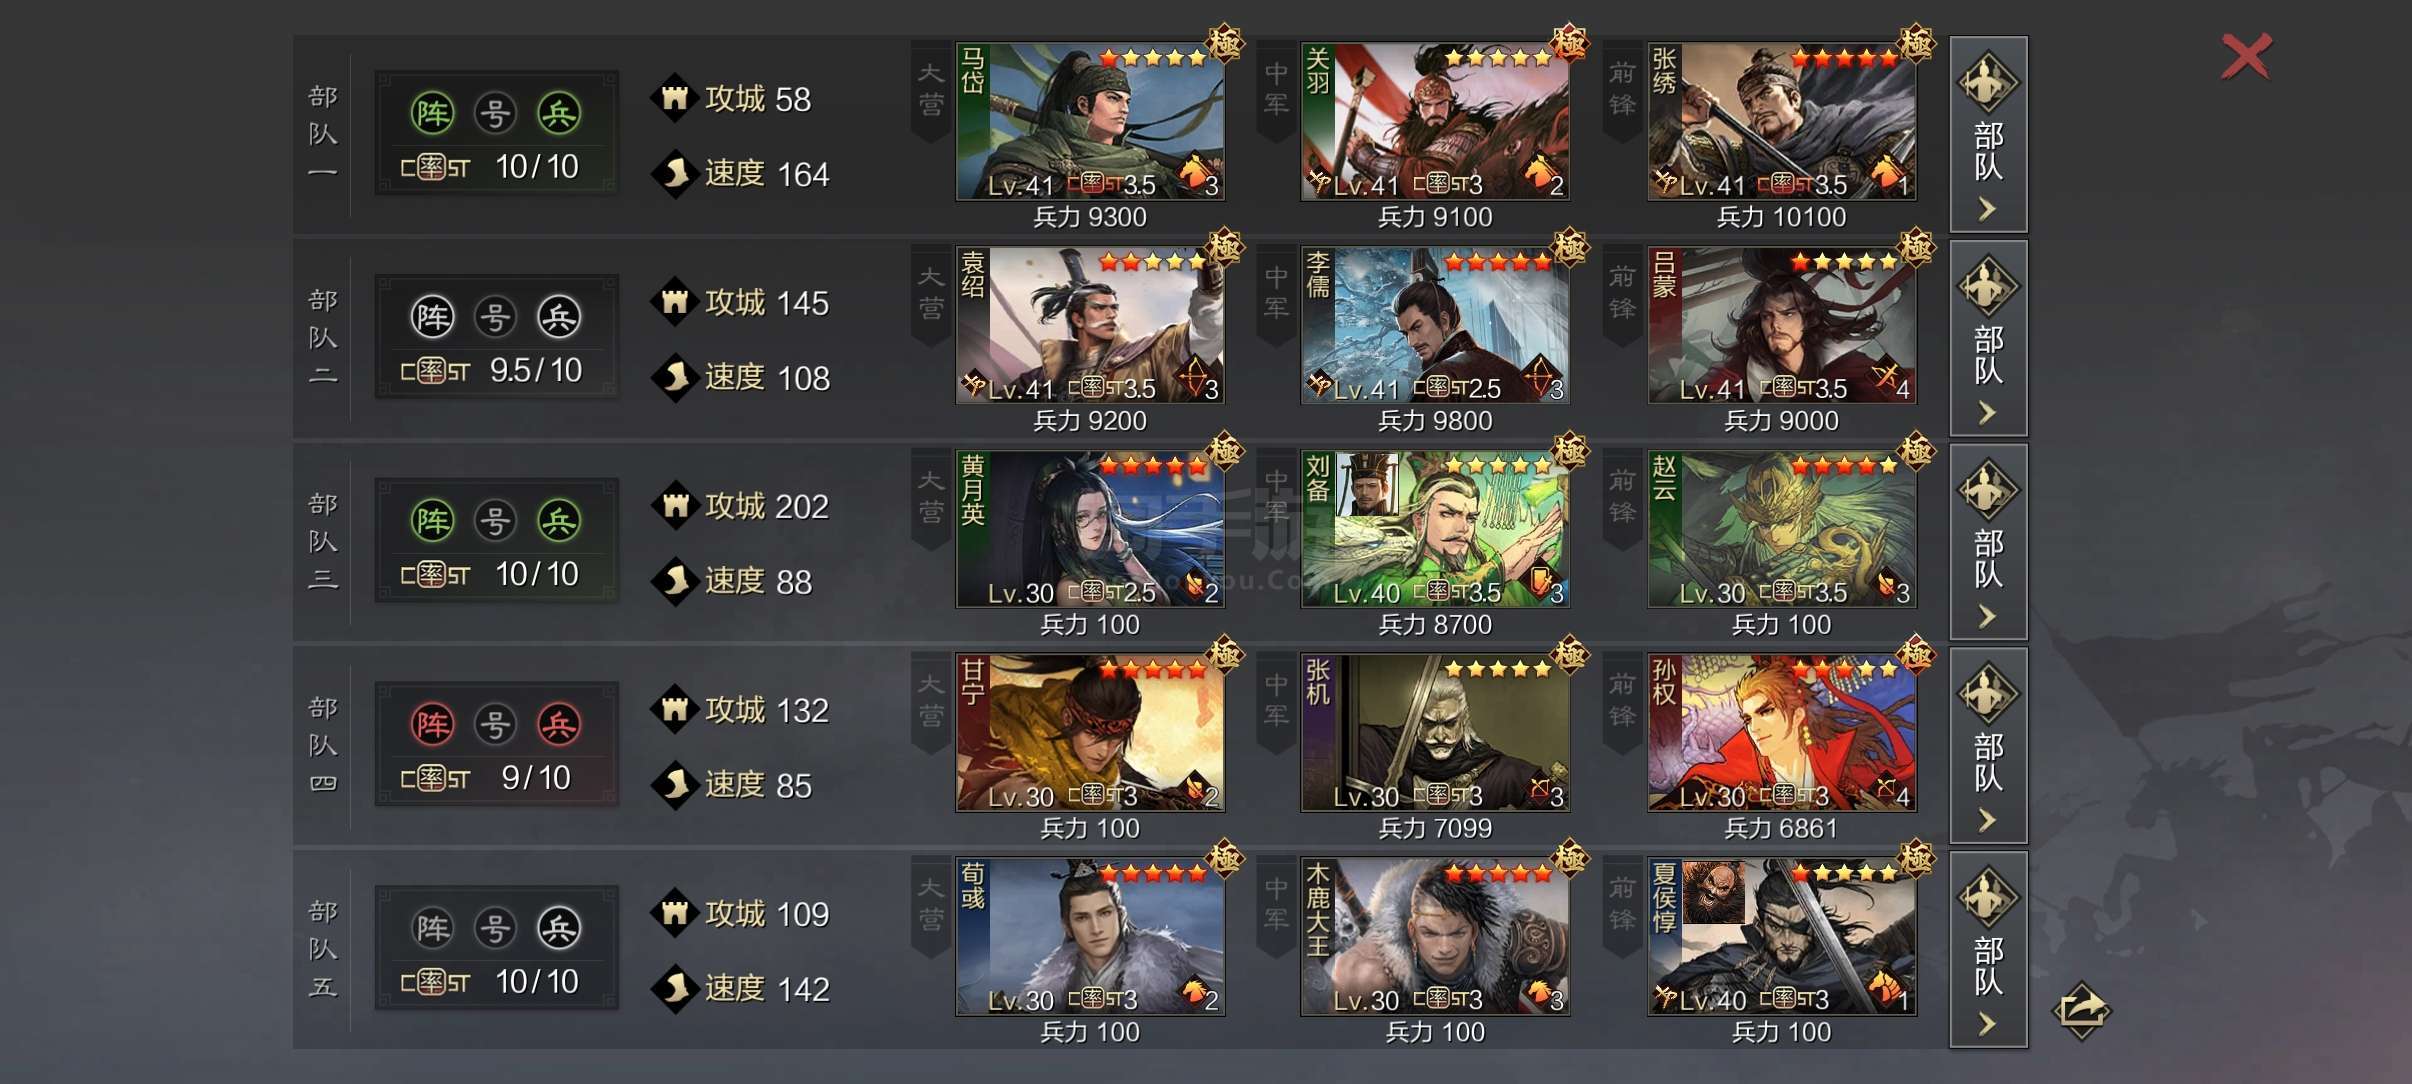Click the 速度 icon showing 108
The width and height of the screenshot is (2412, 1084).
pos(675,377)
